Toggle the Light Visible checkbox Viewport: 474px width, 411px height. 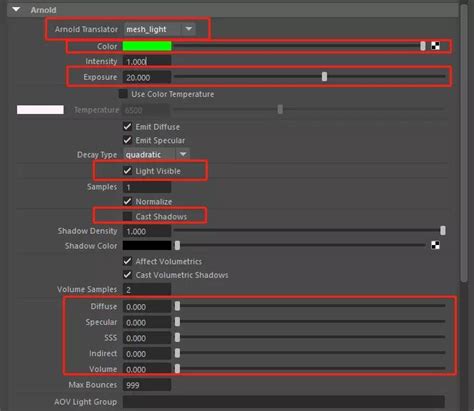coord(127,171)
